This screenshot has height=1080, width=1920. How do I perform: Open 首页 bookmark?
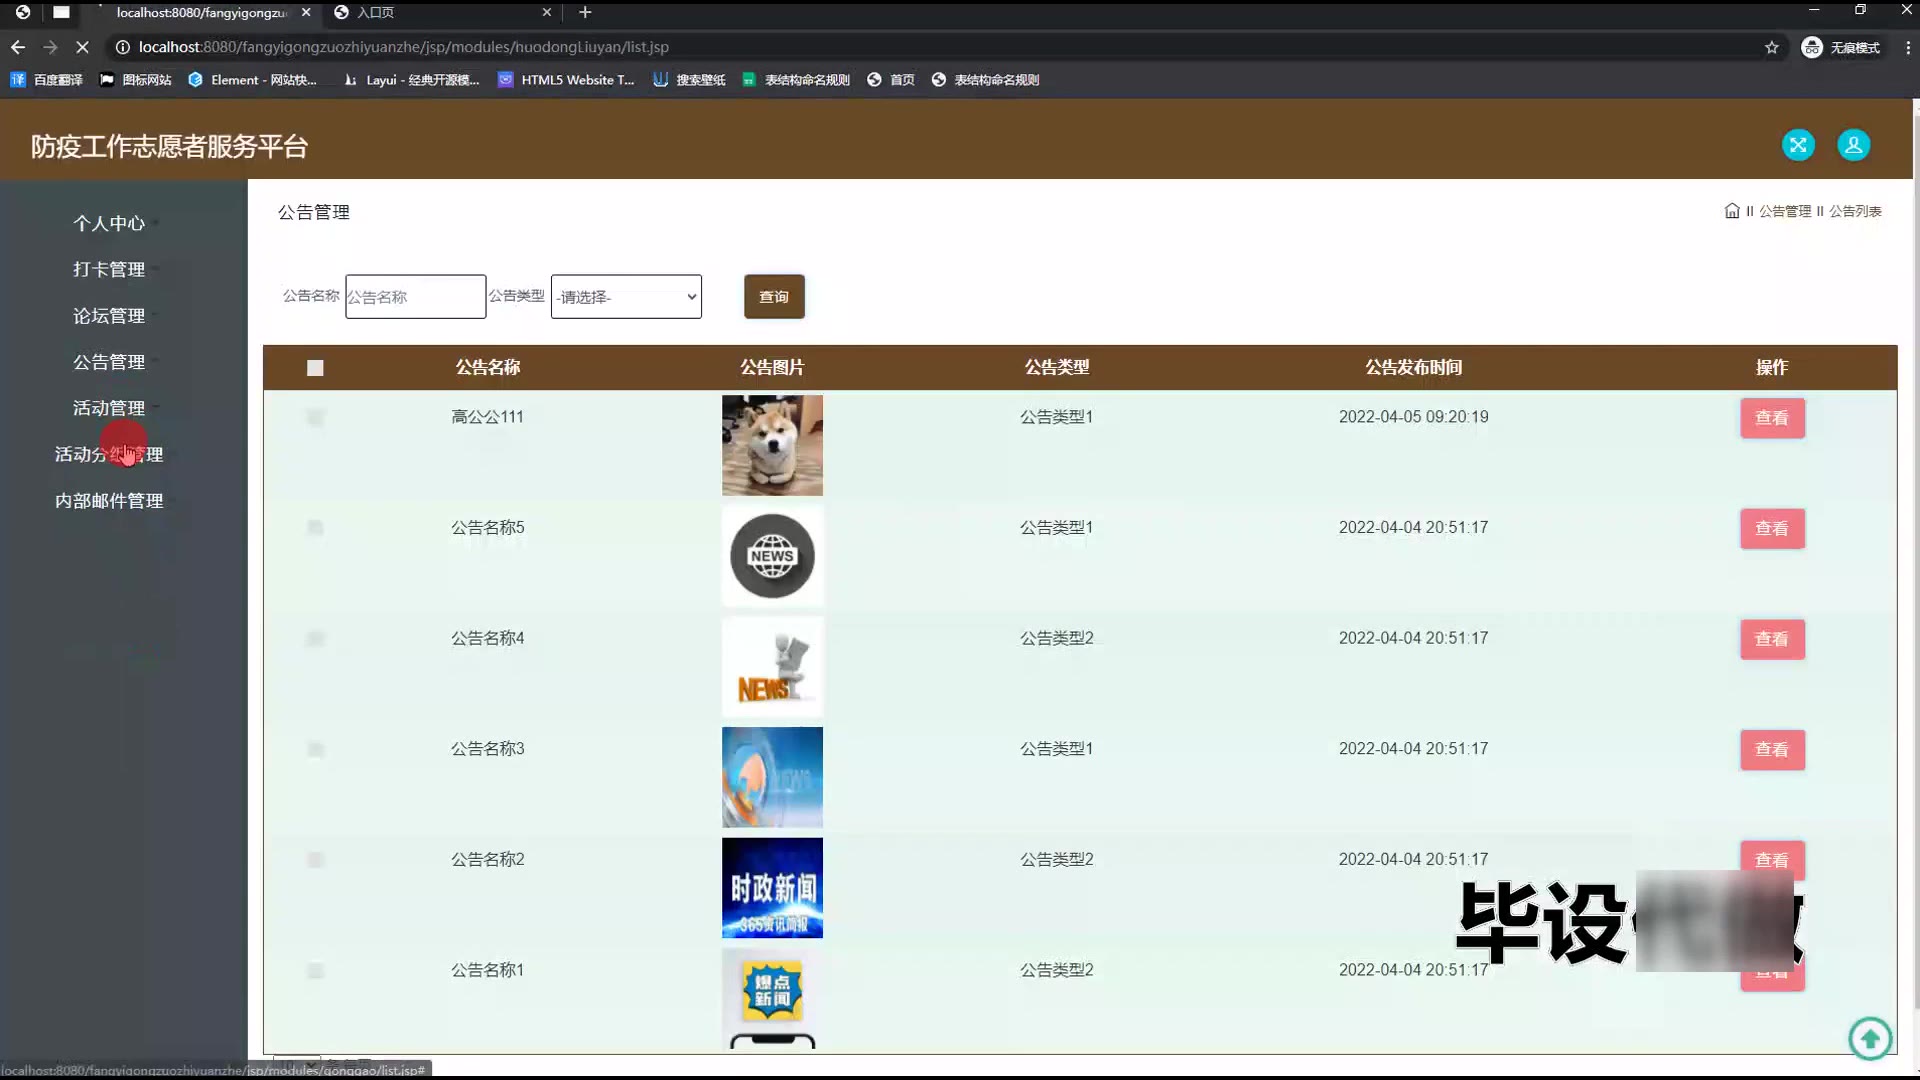pos(891,80)
